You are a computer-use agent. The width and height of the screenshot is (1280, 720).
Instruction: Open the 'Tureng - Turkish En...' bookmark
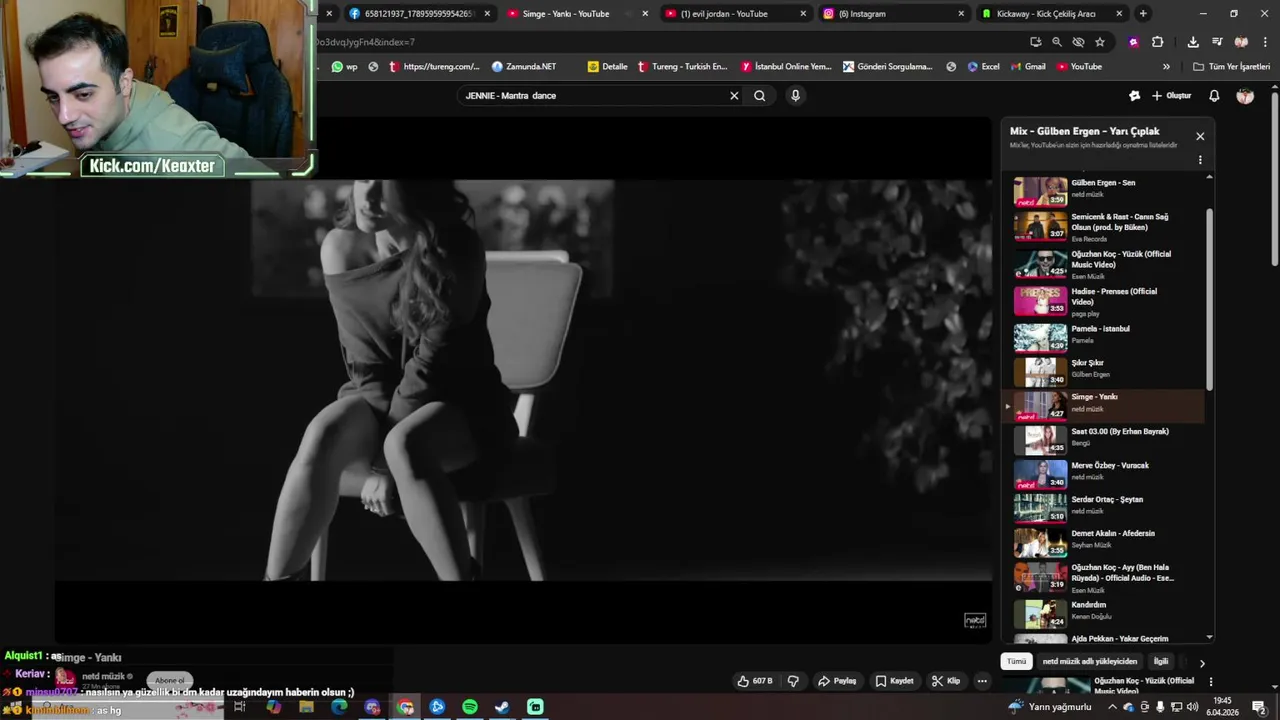(x=682, y=67)
